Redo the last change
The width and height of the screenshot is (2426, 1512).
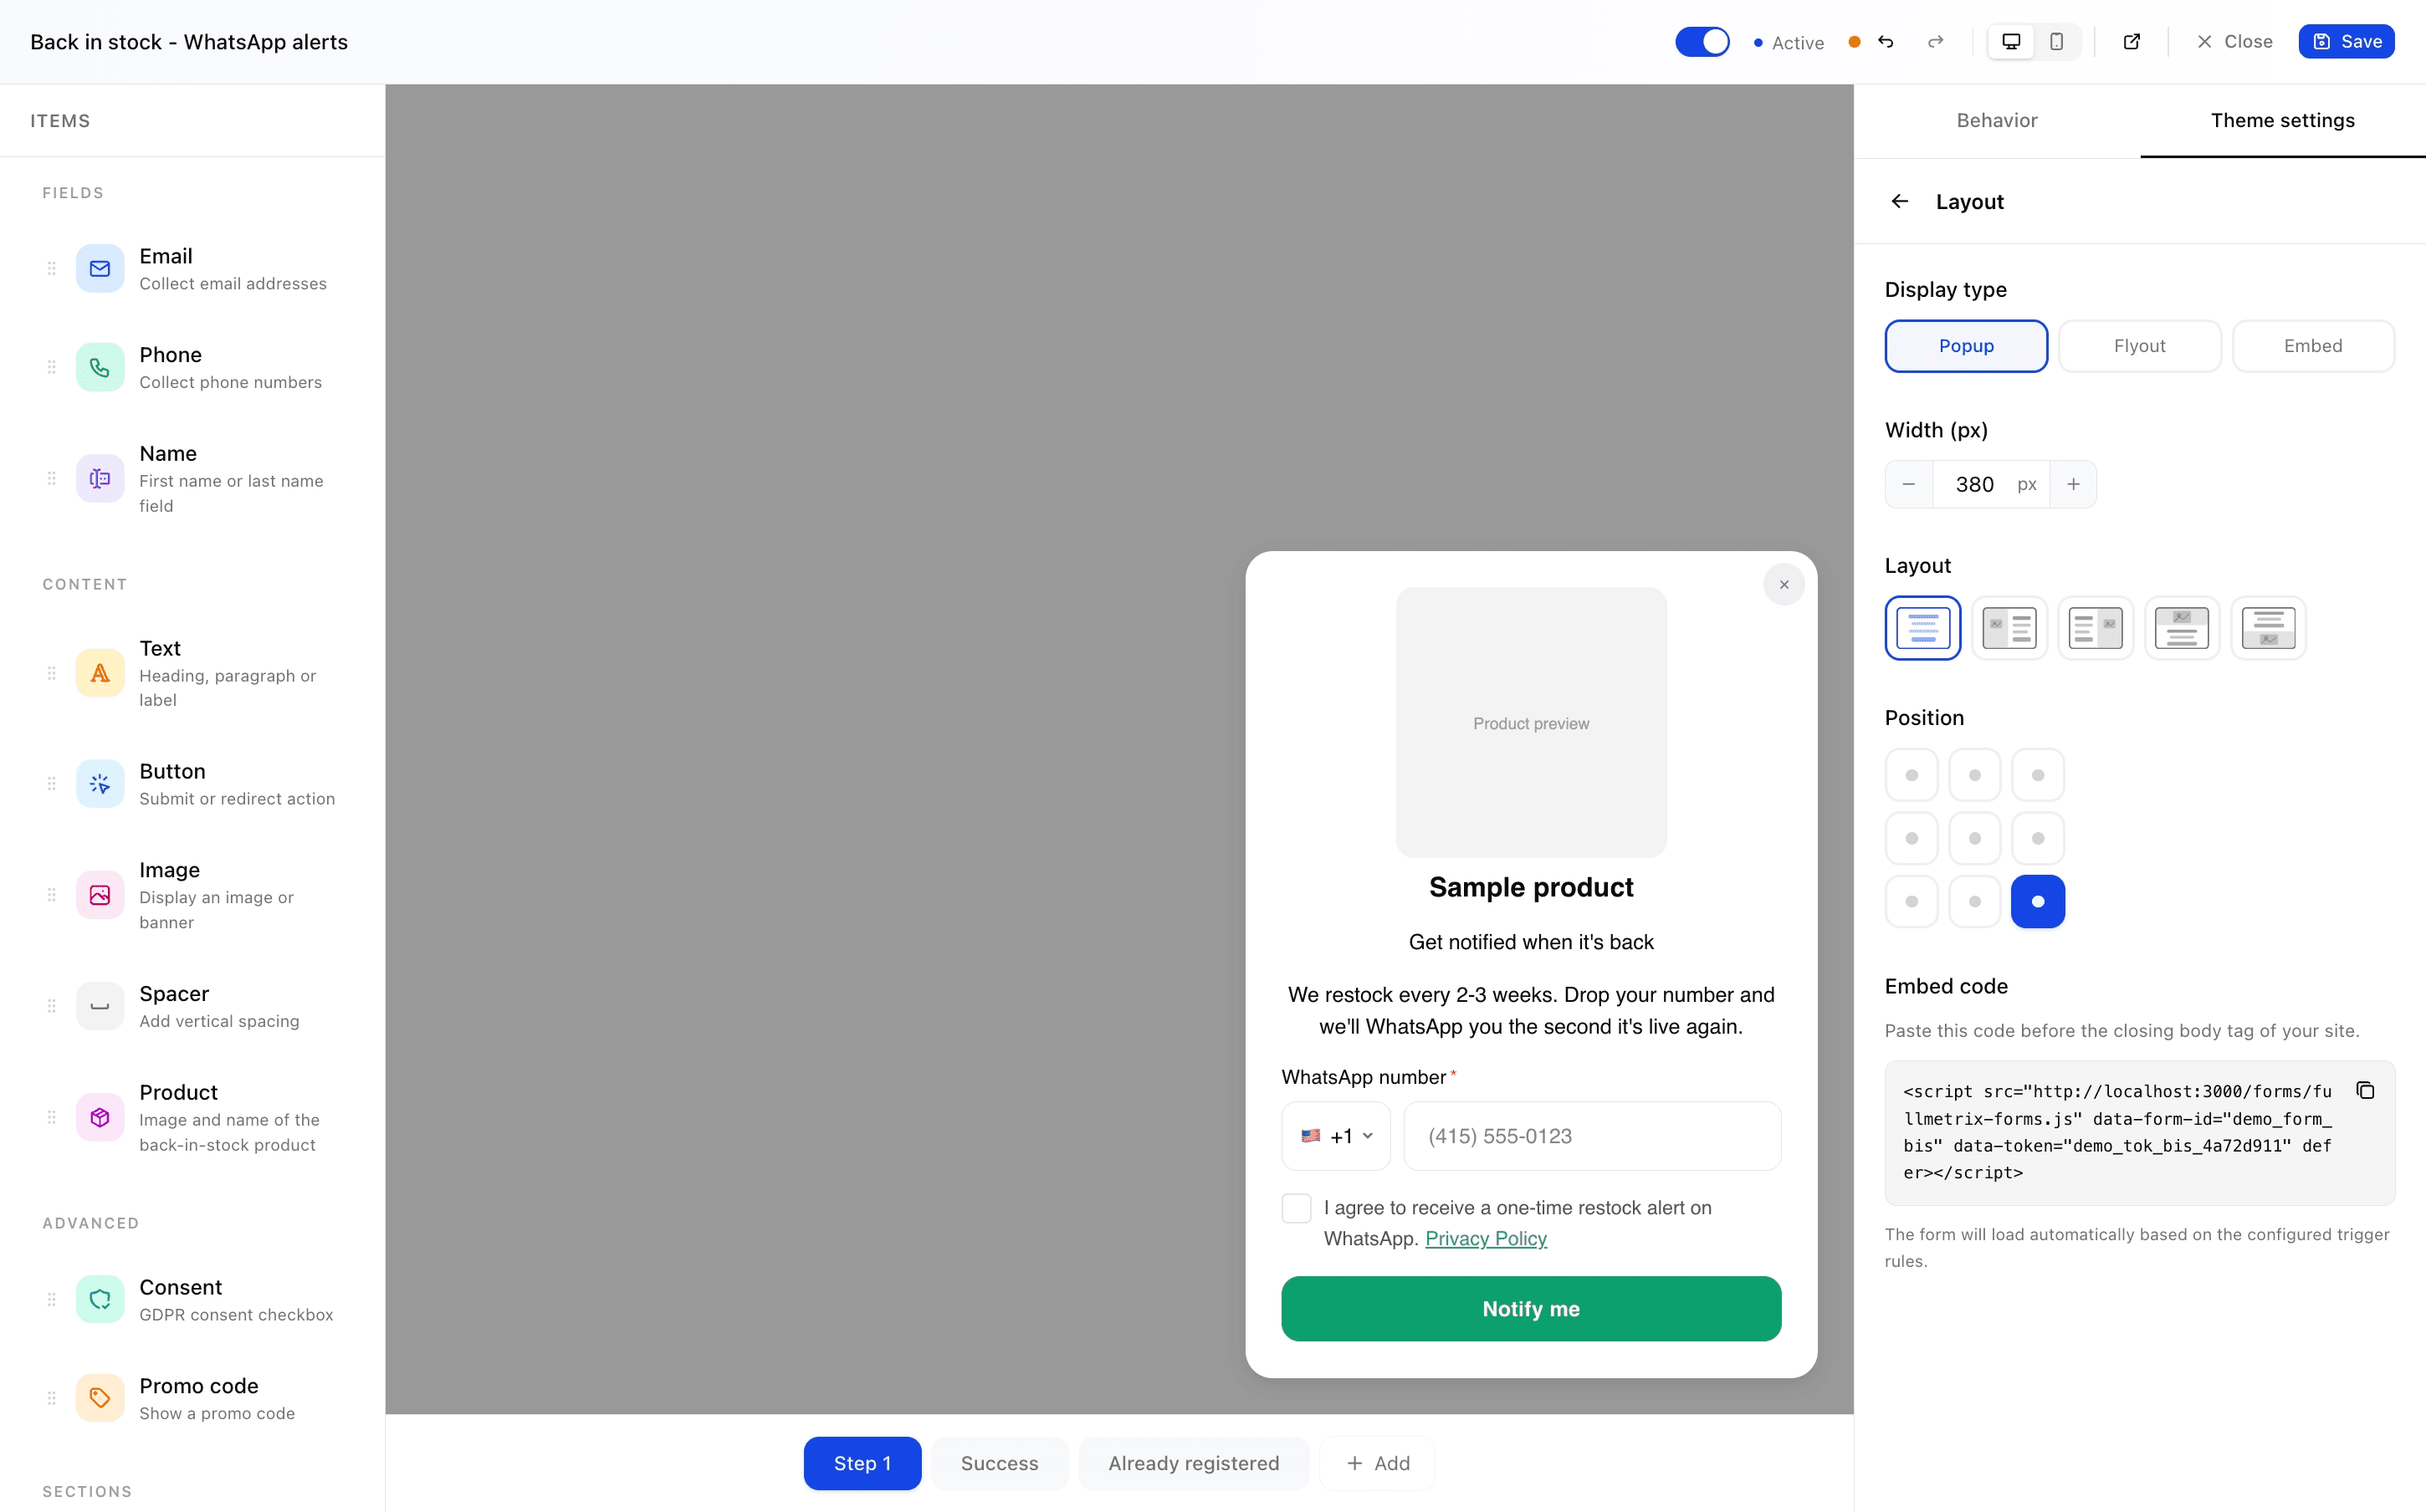pos(1936,42)
